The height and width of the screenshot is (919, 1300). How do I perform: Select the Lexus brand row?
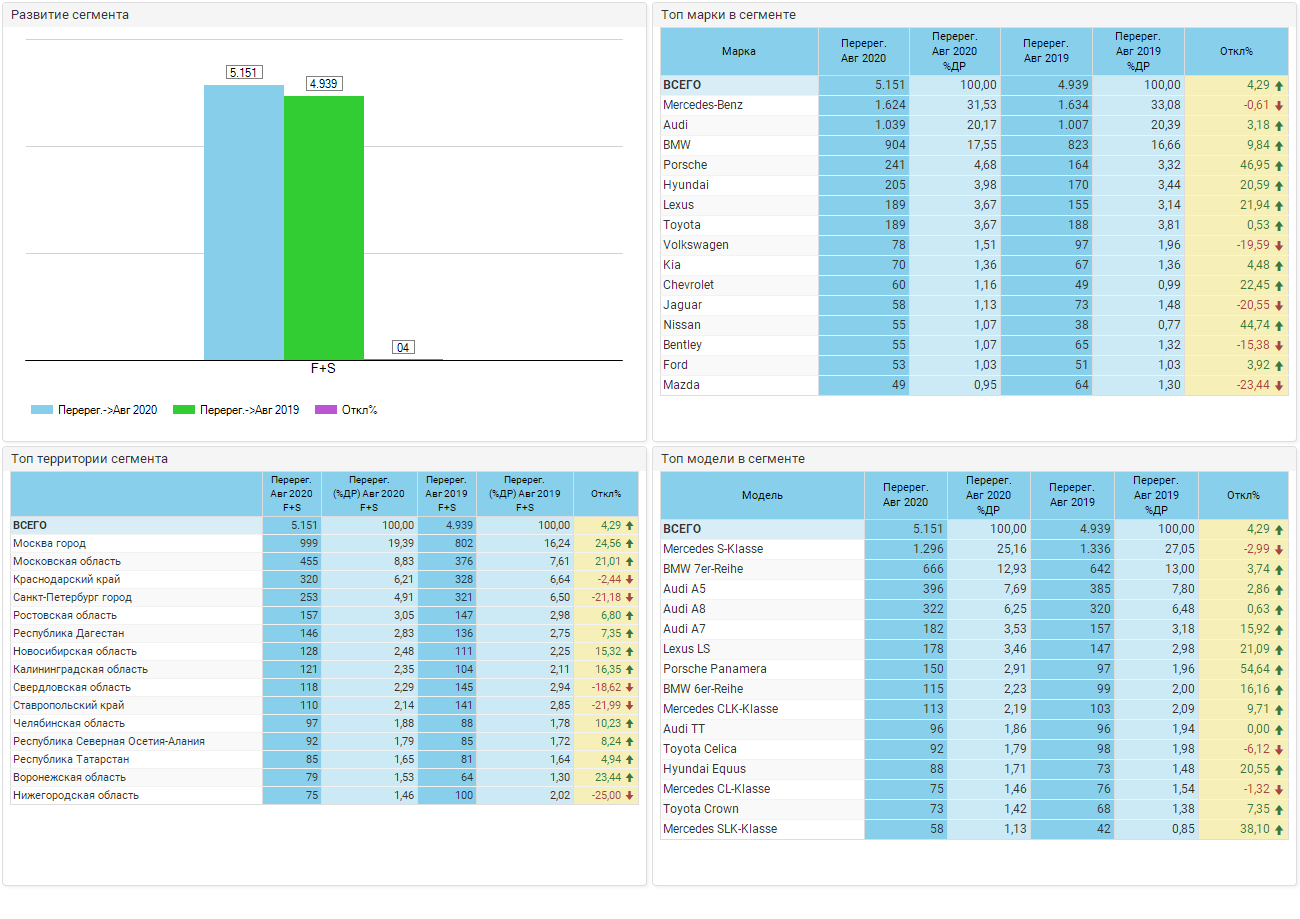click(974, 205)
